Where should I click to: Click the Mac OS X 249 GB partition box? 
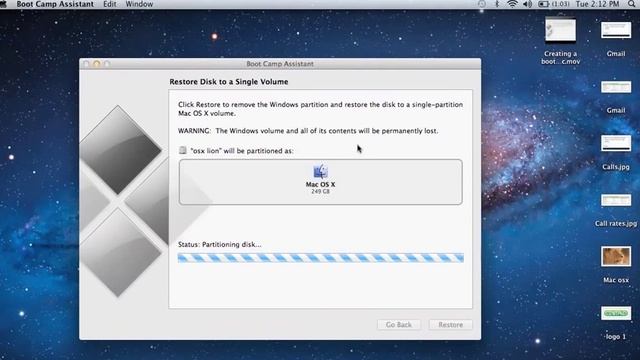click(320, 182)
